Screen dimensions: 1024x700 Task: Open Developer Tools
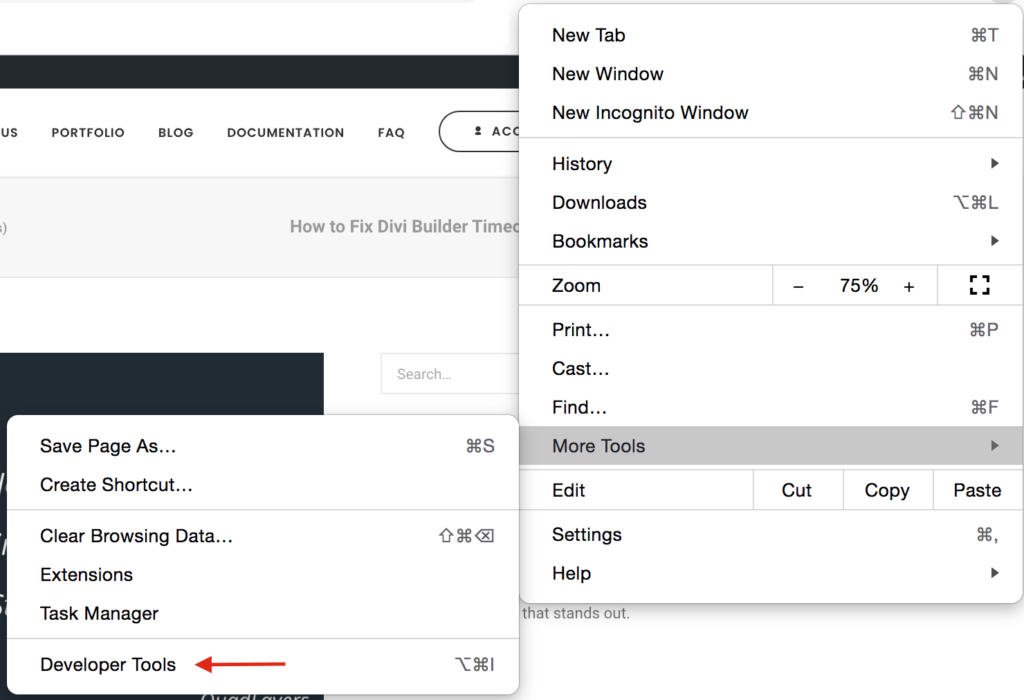pyautogui.click(x=263, y=665)
